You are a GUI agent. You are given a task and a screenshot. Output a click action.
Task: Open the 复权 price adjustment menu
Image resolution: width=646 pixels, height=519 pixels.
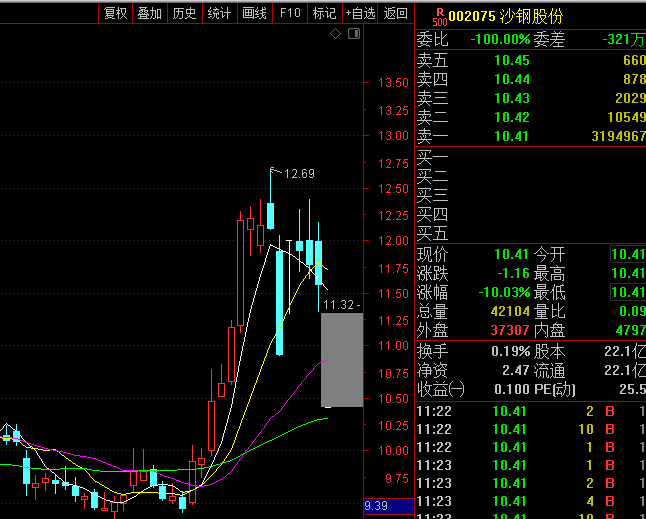tap(116, 13)
